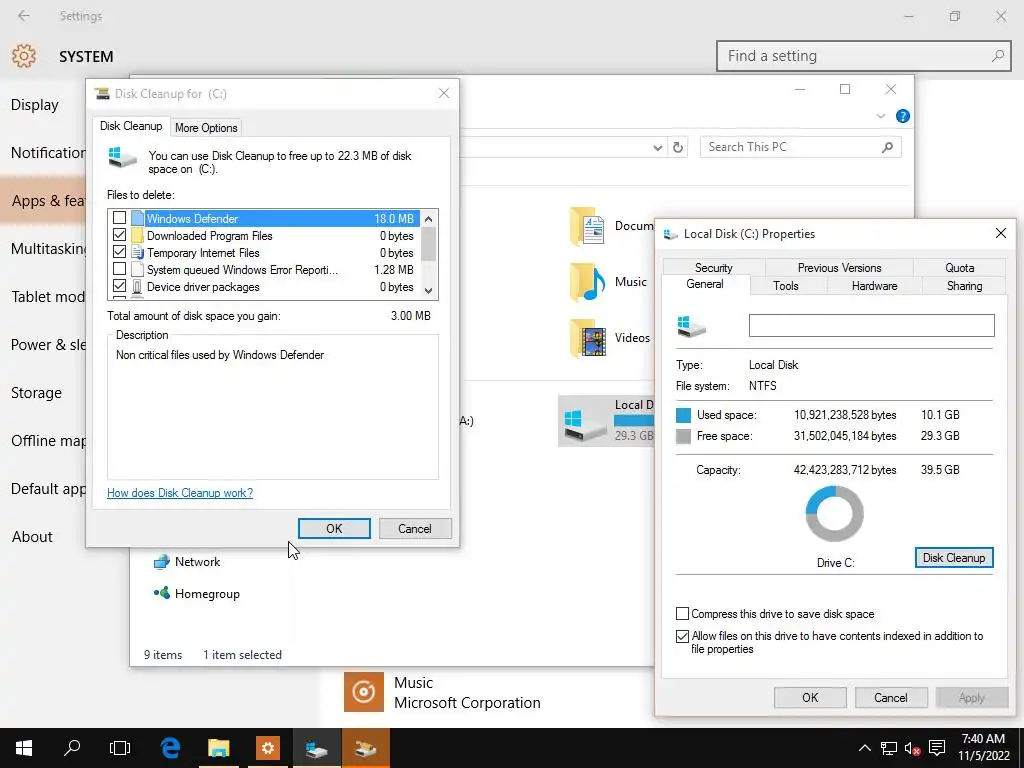Open Task View on the taskbar
This screenshot has width=1024, height=768.
(x=120, y=748)
